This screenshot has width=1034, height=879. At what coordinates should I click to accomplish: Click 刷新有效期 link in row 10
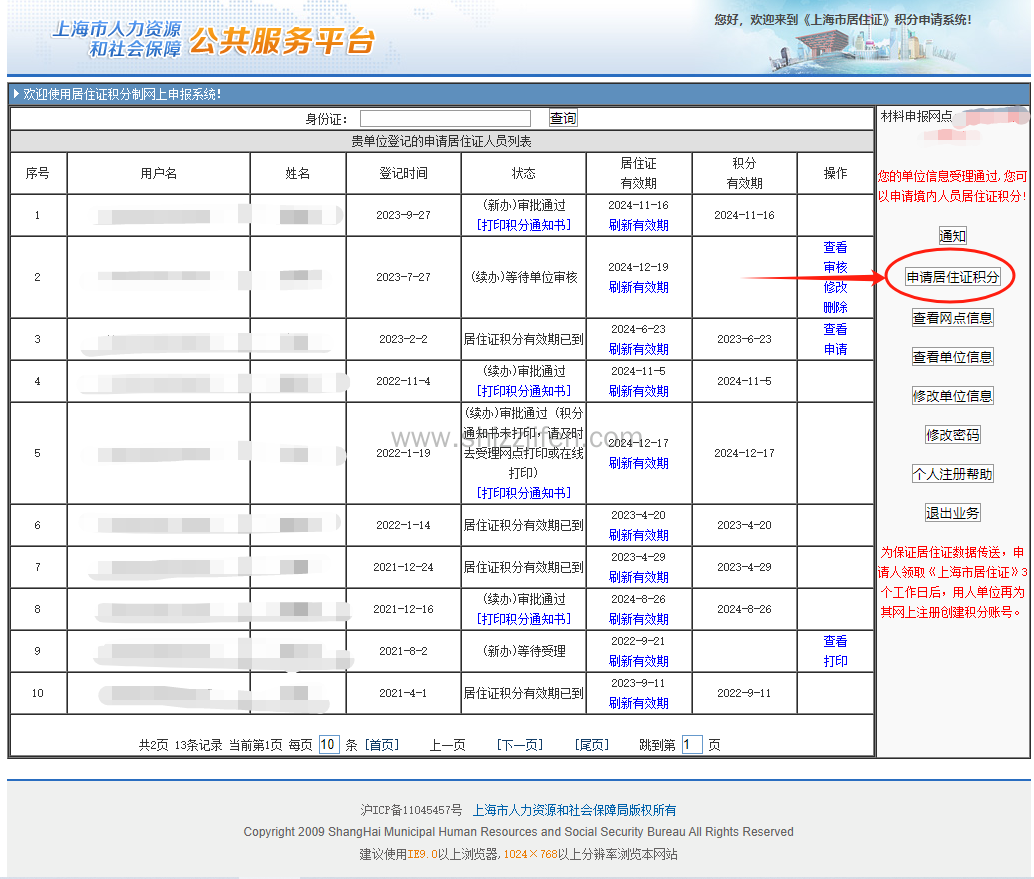coord(638,703)
